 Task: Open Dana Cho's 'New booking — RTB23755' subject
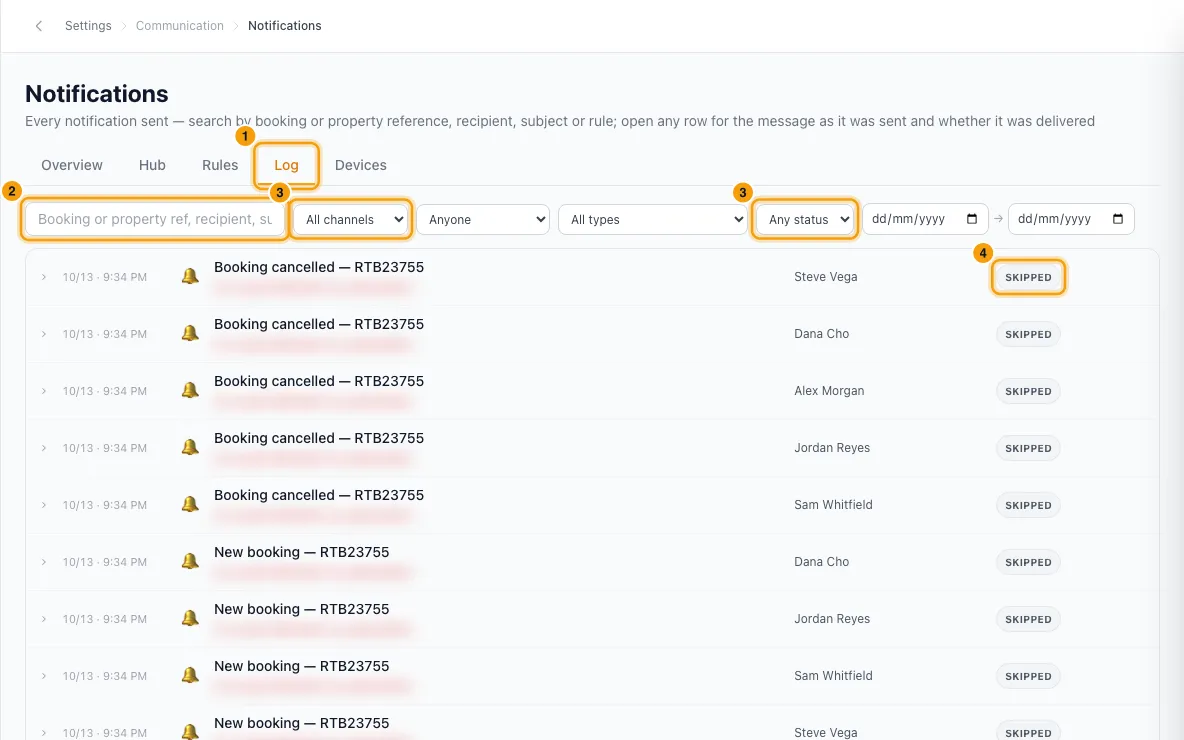[301, 552]
